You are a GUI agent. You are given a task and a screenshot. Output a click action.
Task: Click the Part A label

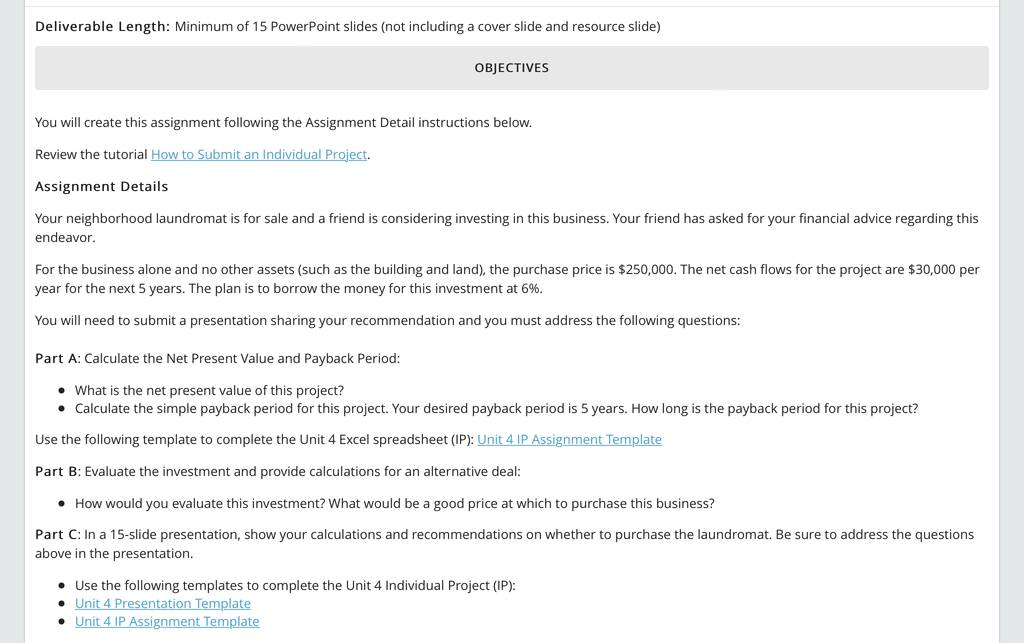[57, 358]
